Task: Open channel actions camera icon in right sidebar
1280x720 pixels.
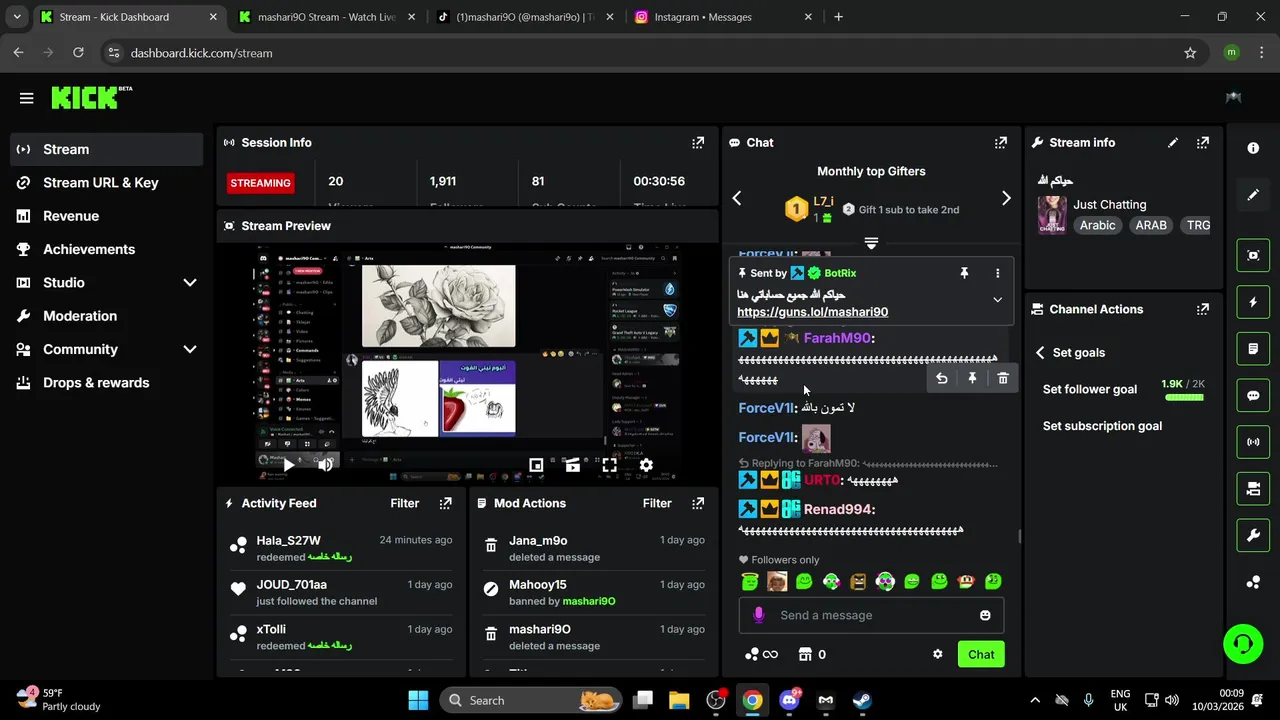Action: pos(1253,489)
